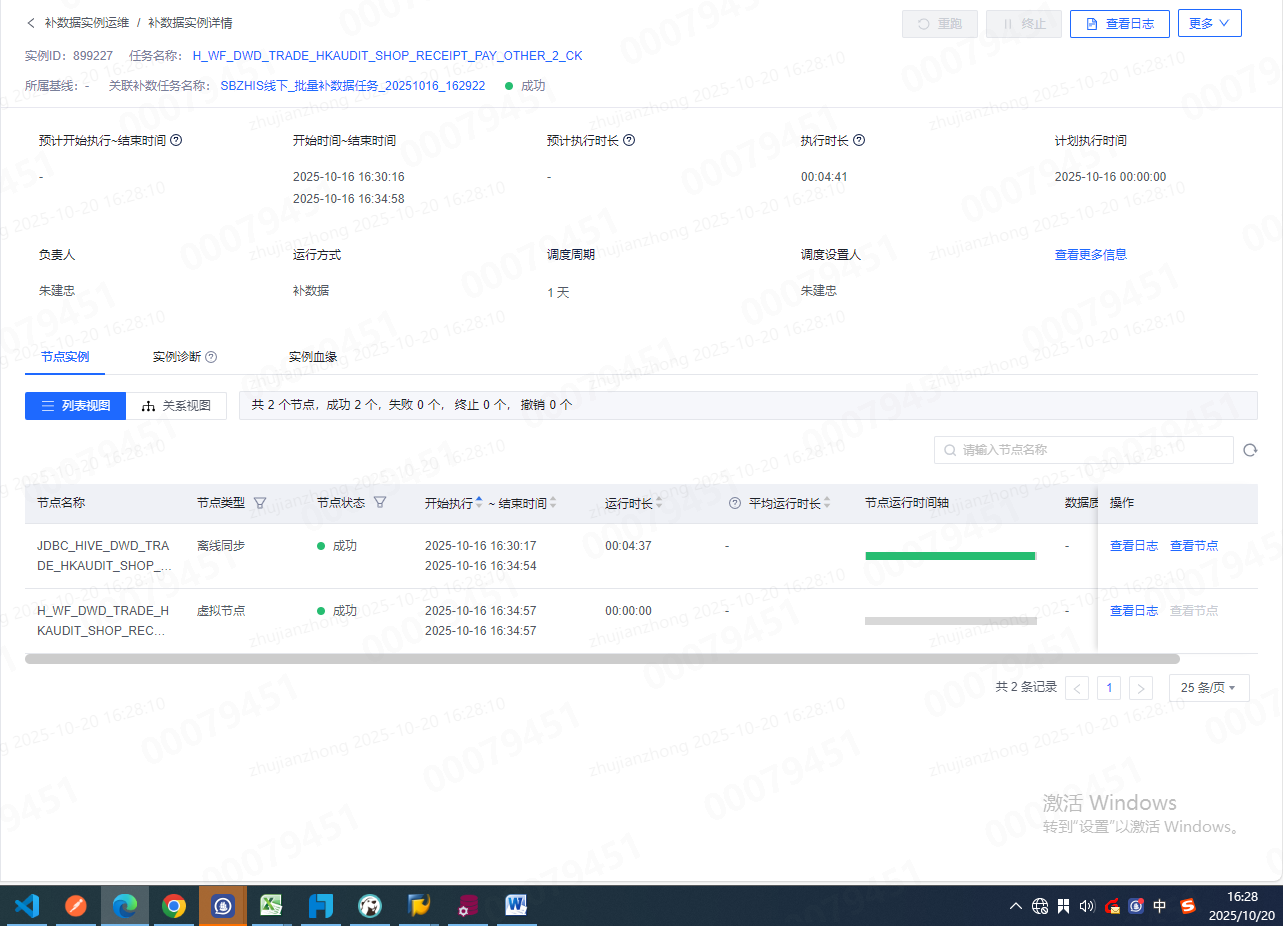Open Visual Studio Code from taskbar
The image size is (1283, 926).
click(27, 906)
